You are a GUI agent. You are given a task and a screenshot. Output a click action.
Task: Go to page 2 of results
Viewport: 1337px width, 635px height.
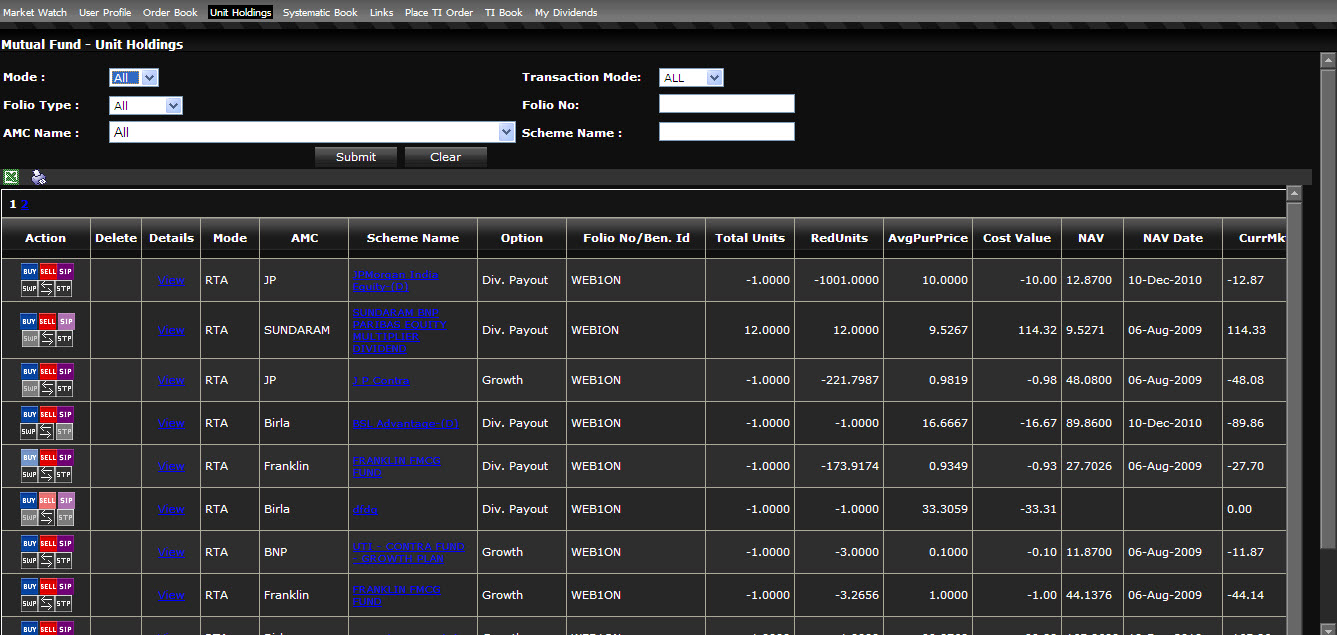(25, 204)
